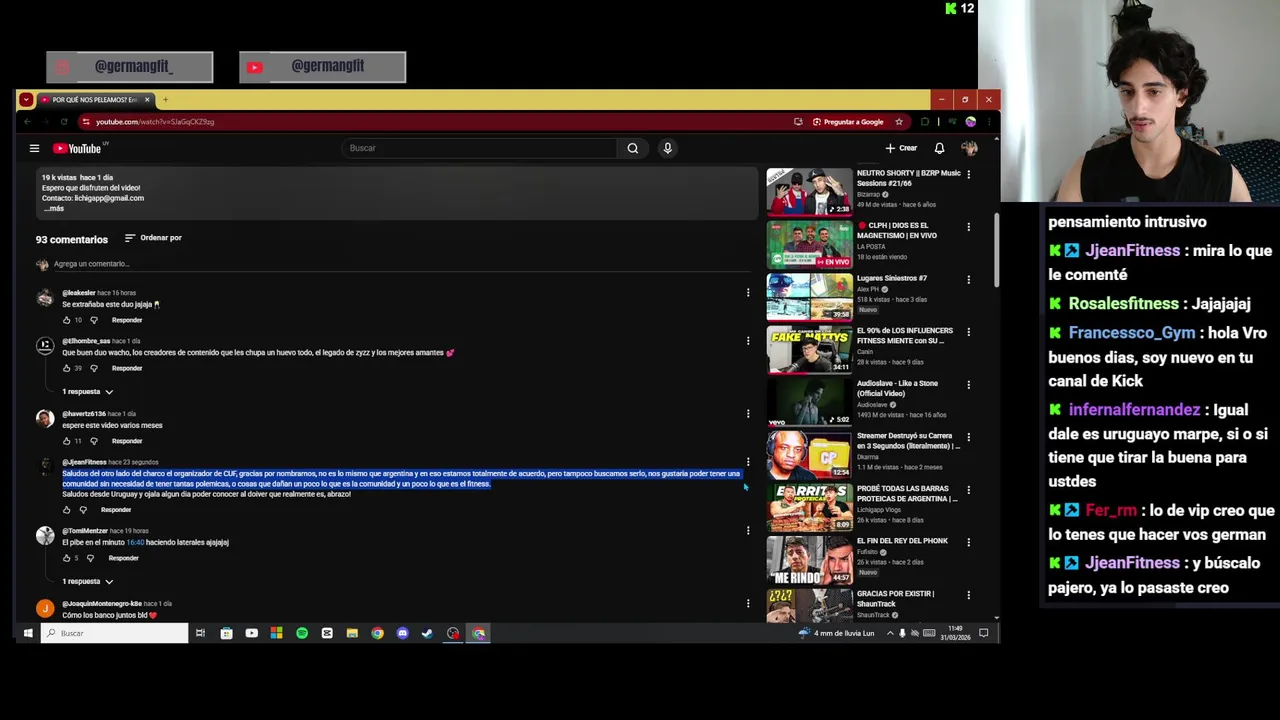Screen dimensions: 1280x720
Task: Open the Crear upload menu
Action: (x=901, y=148)
